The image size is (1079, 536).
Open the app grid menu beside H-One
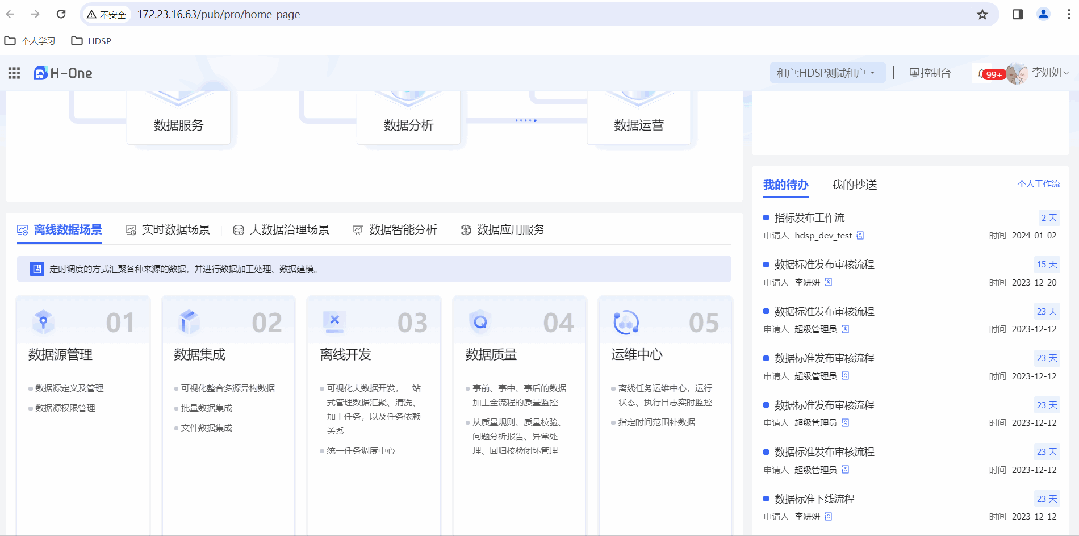pyautogui.click(x=14, y=73)
